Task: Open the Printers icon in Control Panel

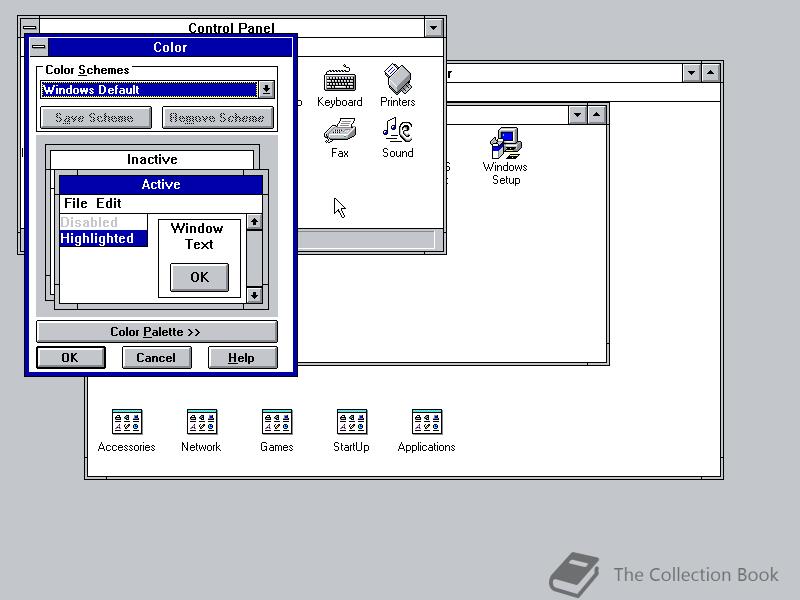Action: click(397, 86)
